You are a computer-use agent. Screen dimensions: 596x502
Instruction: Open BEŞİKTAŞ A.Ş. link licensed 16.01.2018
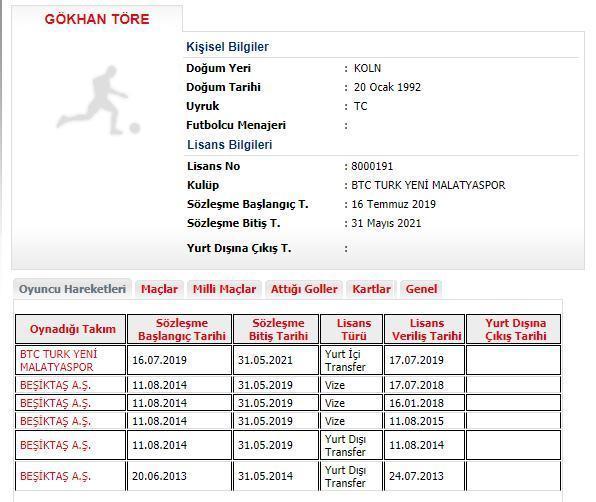tap(55, 403)
